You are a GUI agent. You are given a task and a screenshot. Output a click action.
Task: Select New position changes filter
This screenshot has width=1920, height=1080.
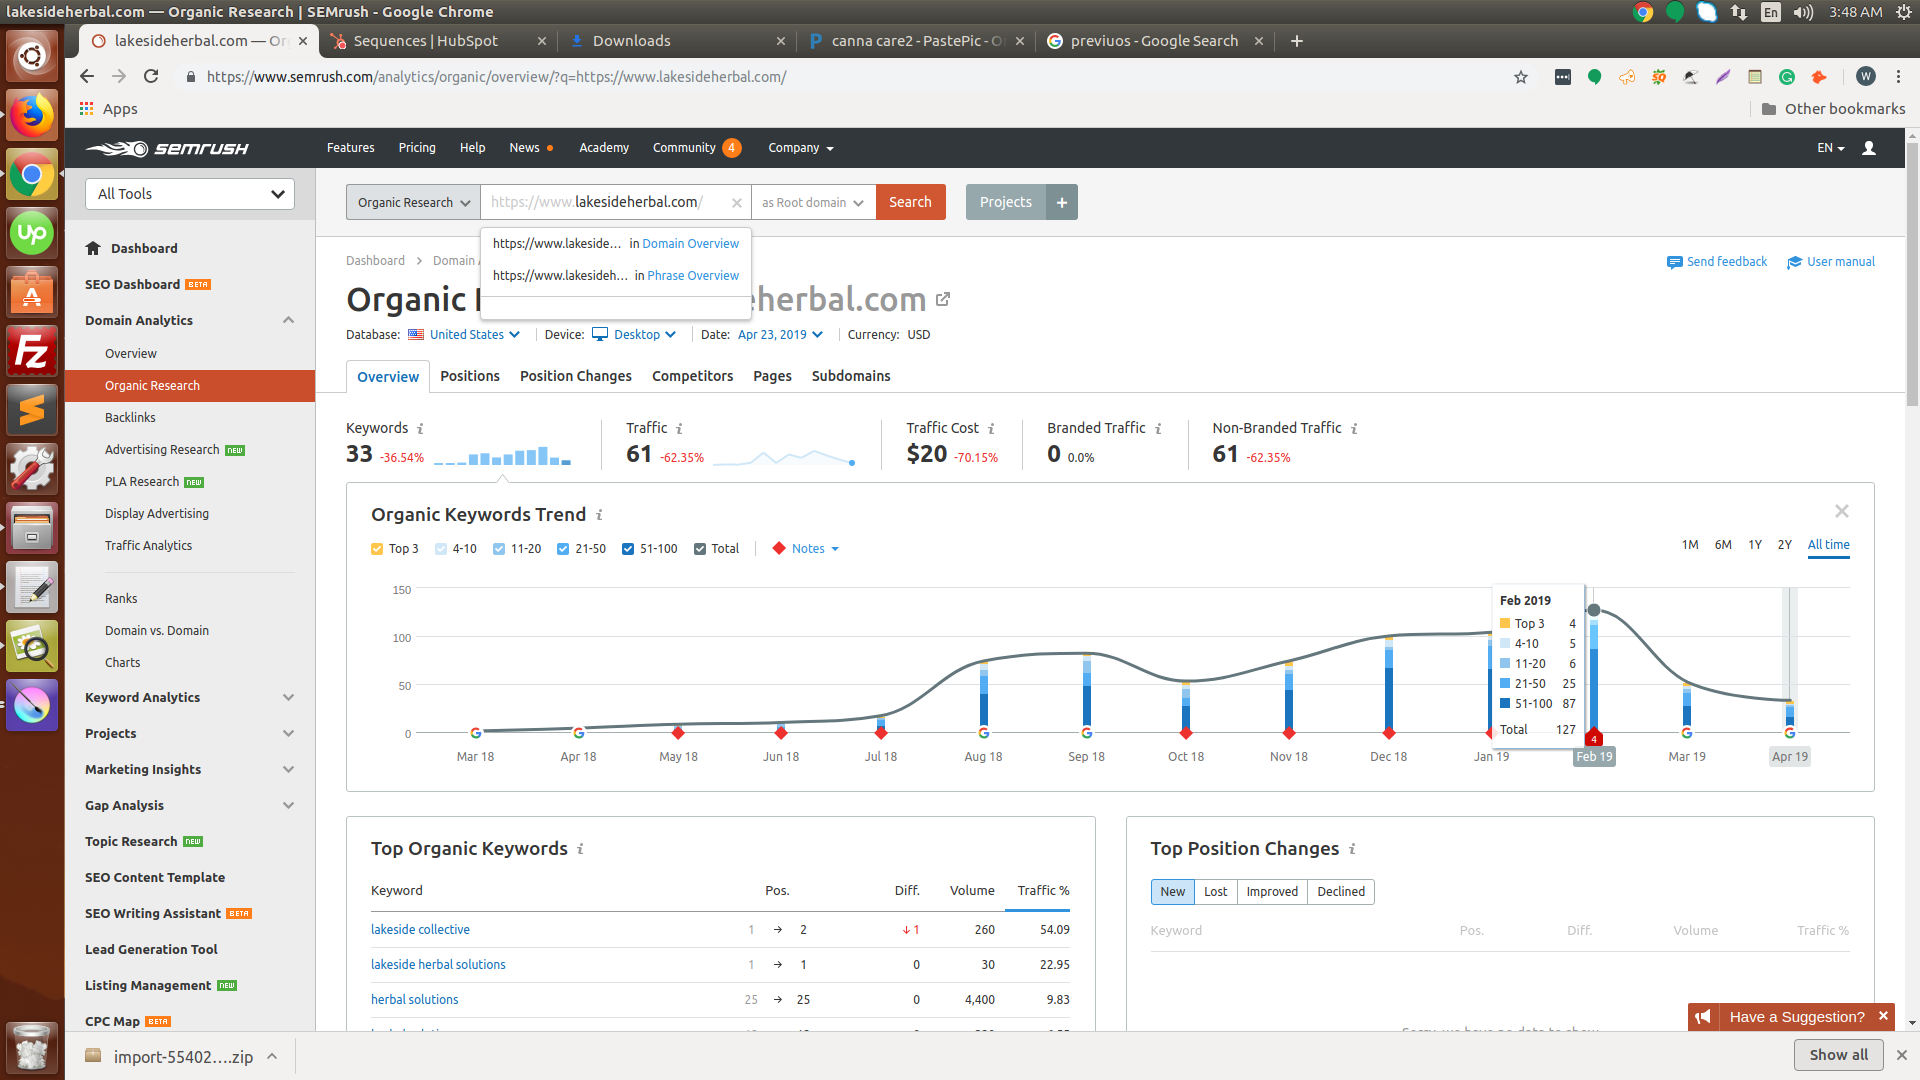click(x=1172, y=892)
